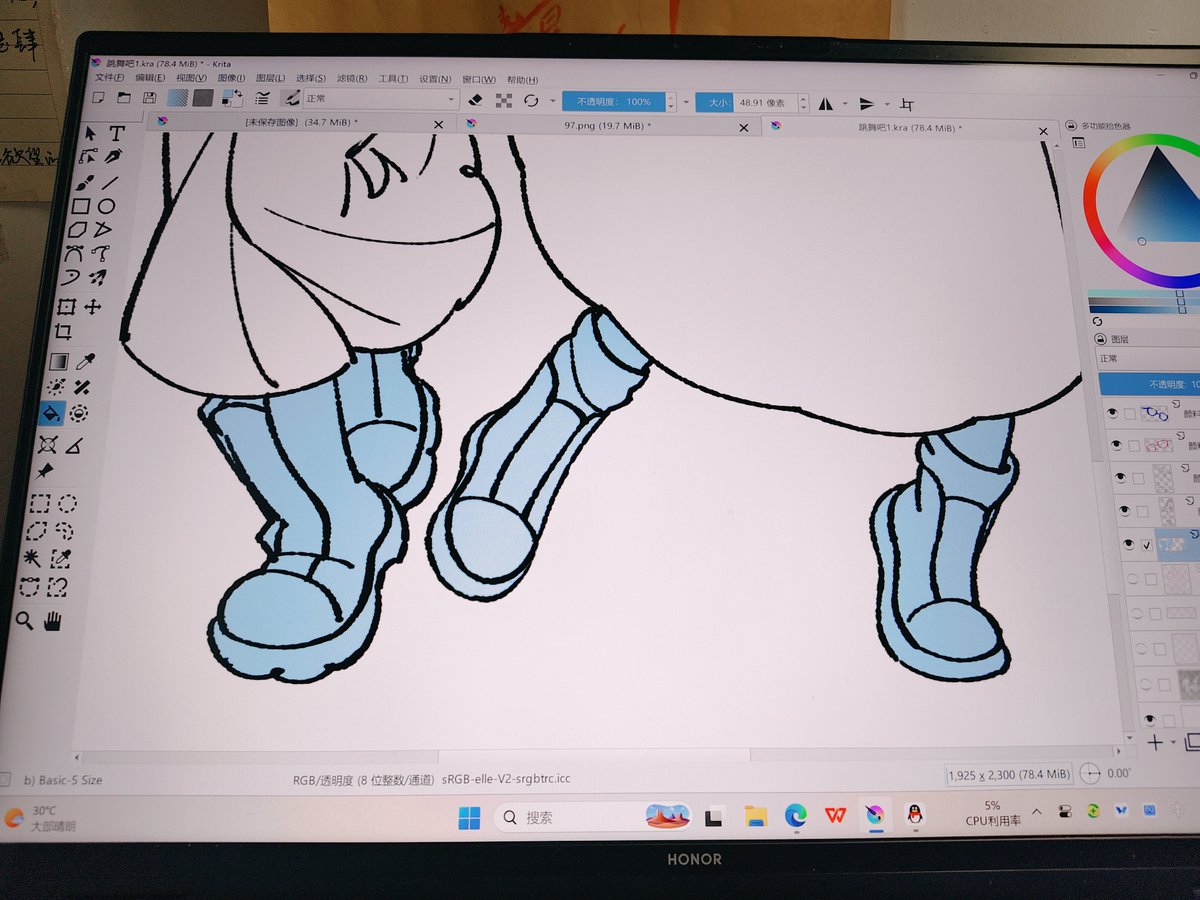
Task: Select the Ellipse shape tool
Action: (x=107, y=206)
